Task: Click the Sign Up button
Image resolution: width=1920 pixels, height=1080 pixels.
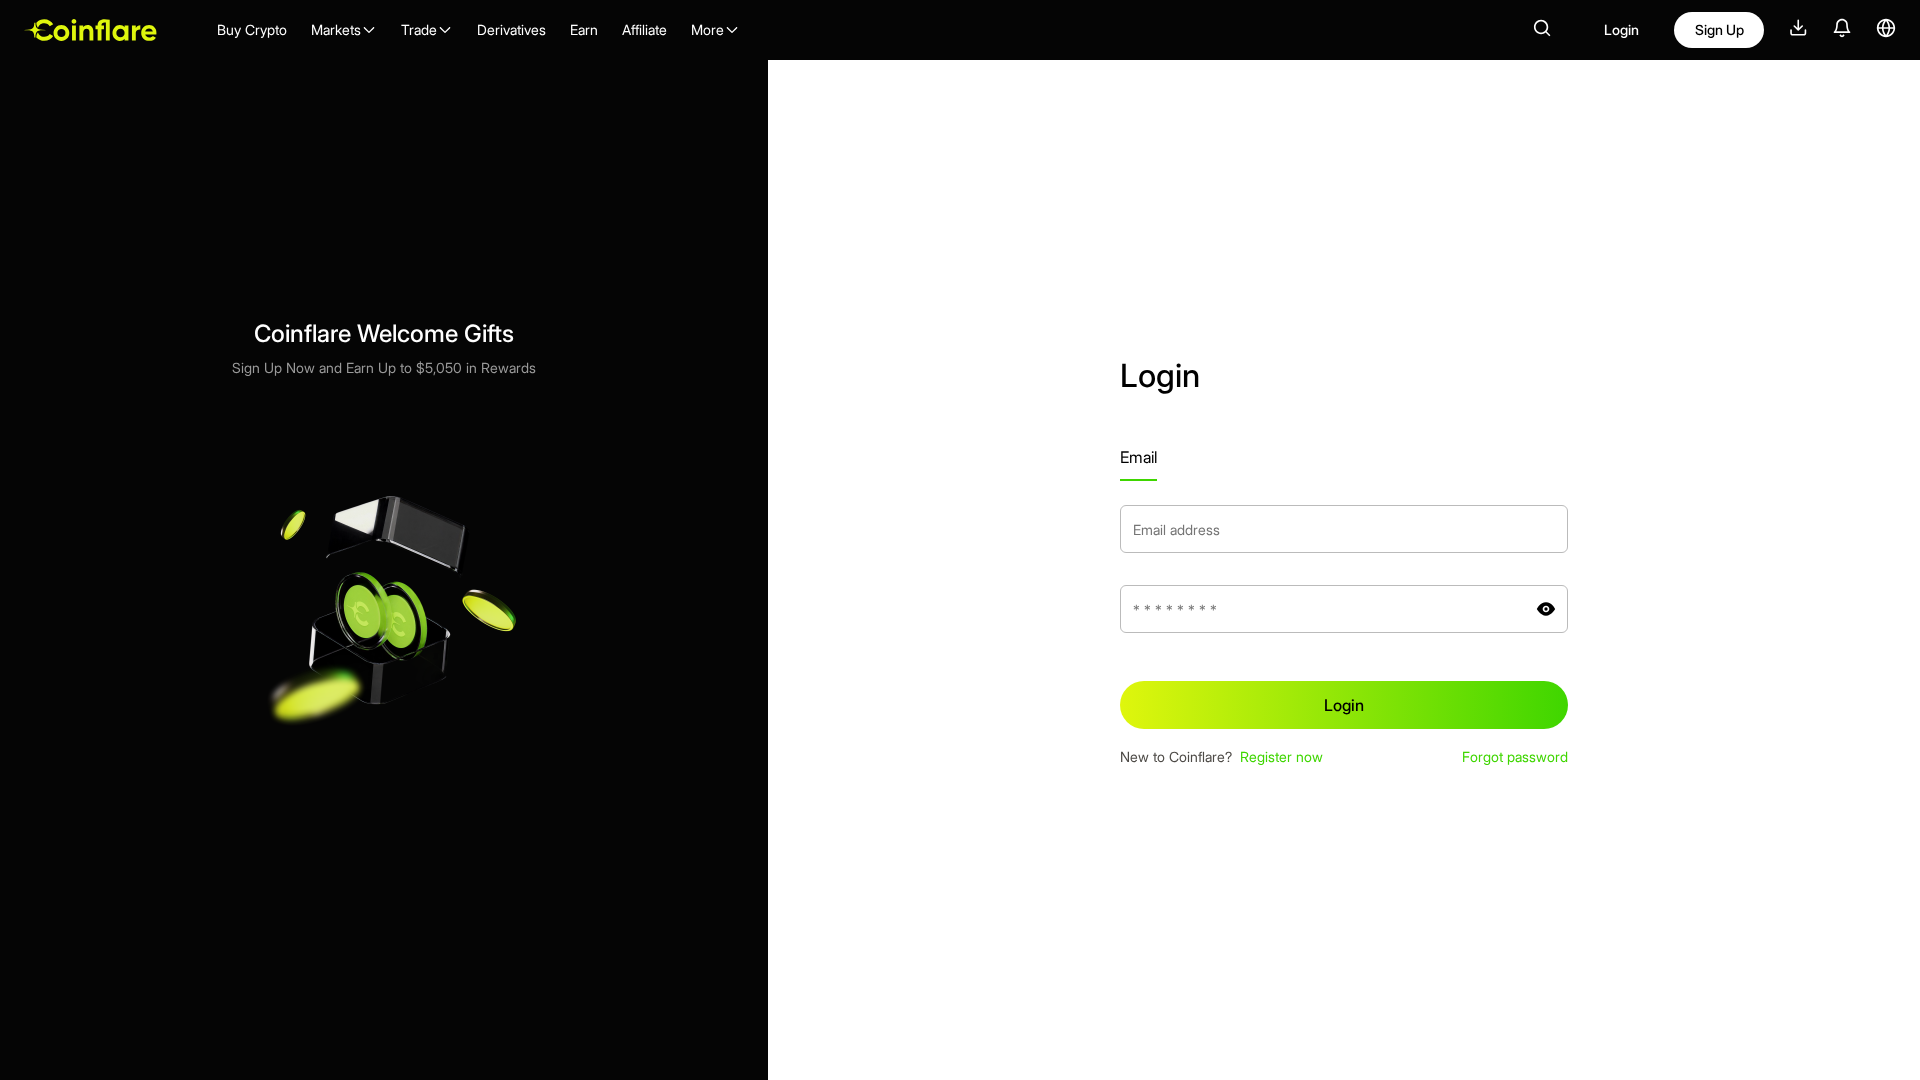Action: click(1718, 30)
